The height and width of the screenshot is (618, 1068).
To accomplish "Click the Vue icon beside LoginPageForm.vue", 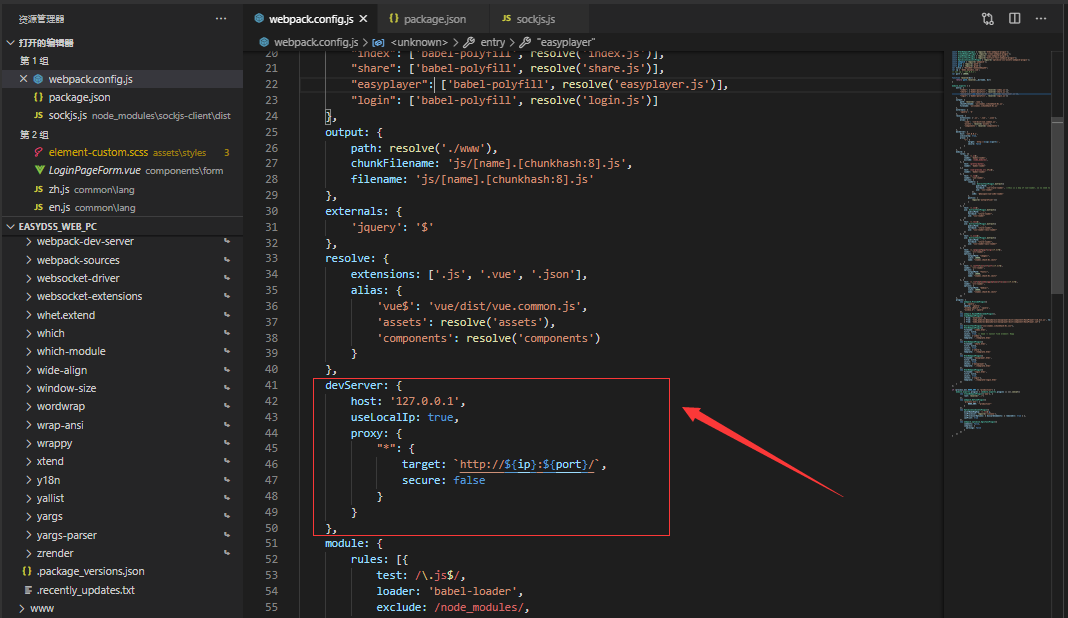I will (x=39, y=170).
